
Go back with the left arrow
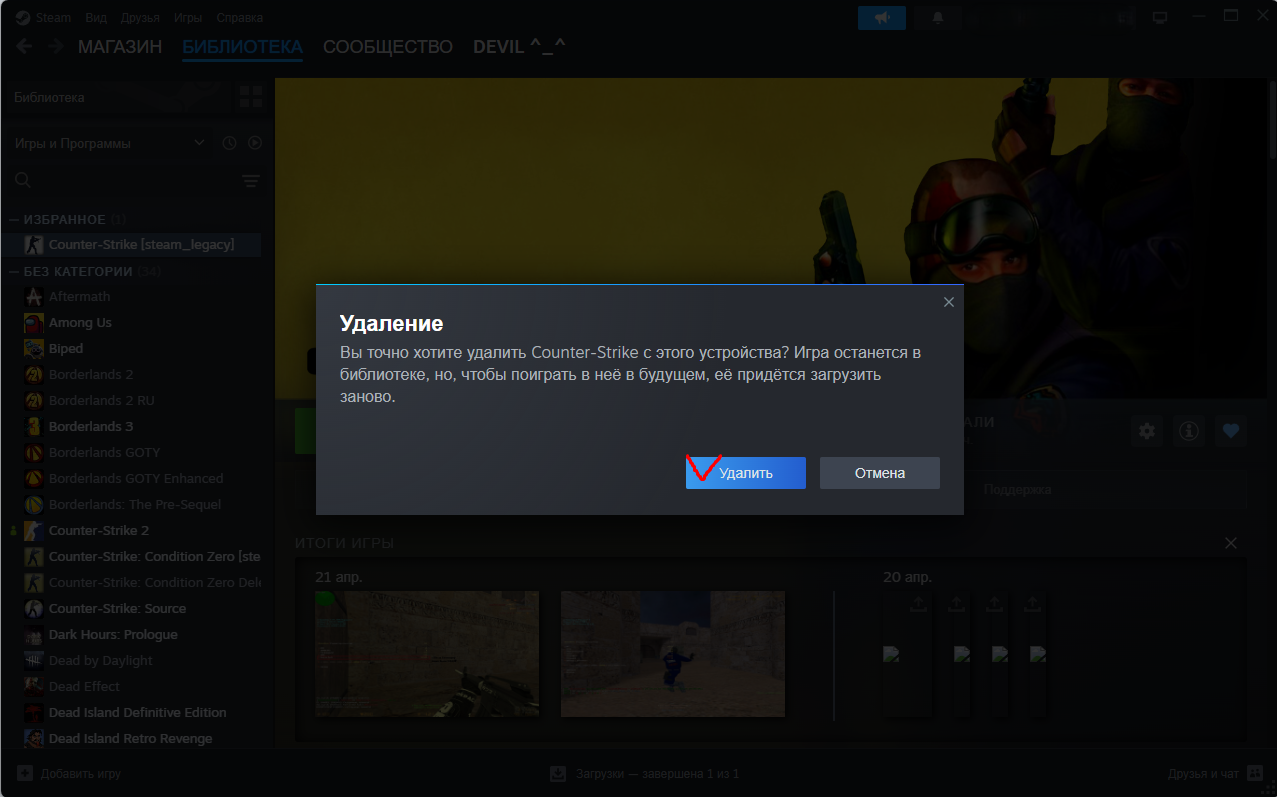[25, 47]
